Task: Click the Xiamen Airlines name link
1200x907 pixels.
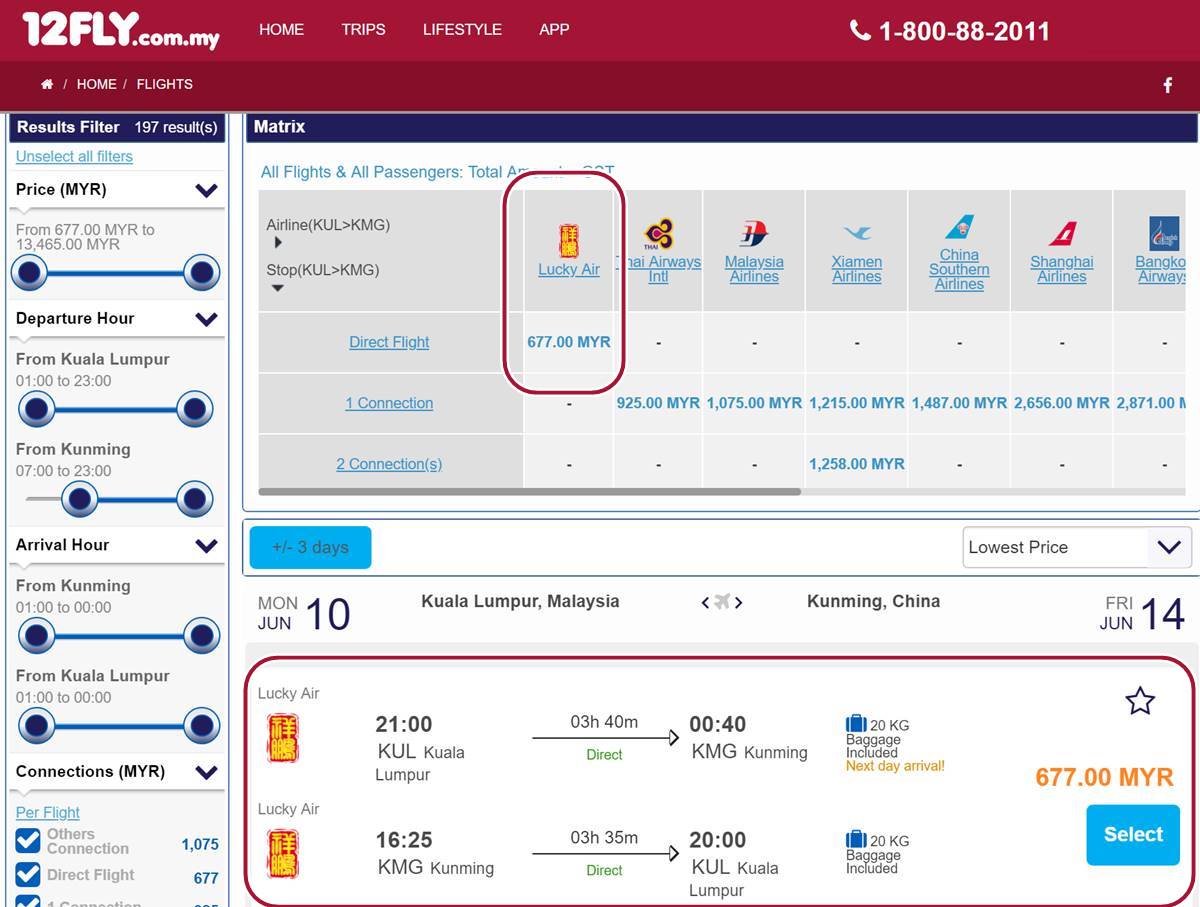Action: (x=857, y=269)
